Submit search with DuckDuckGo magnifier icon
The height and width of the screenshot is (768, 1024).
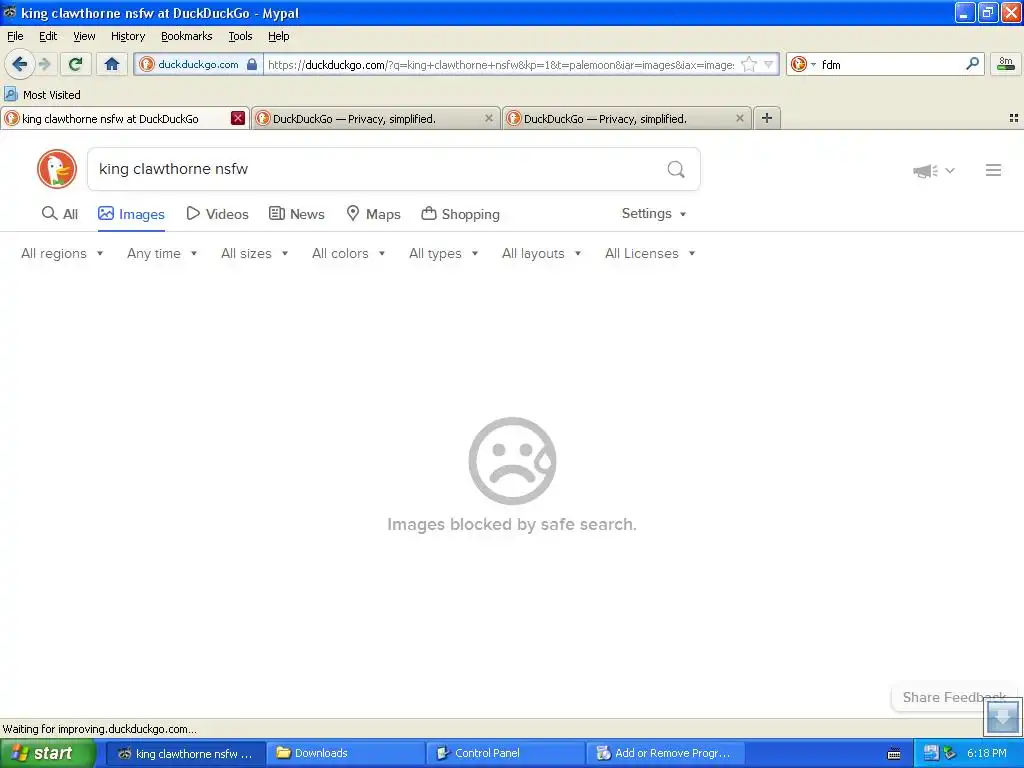676,169
